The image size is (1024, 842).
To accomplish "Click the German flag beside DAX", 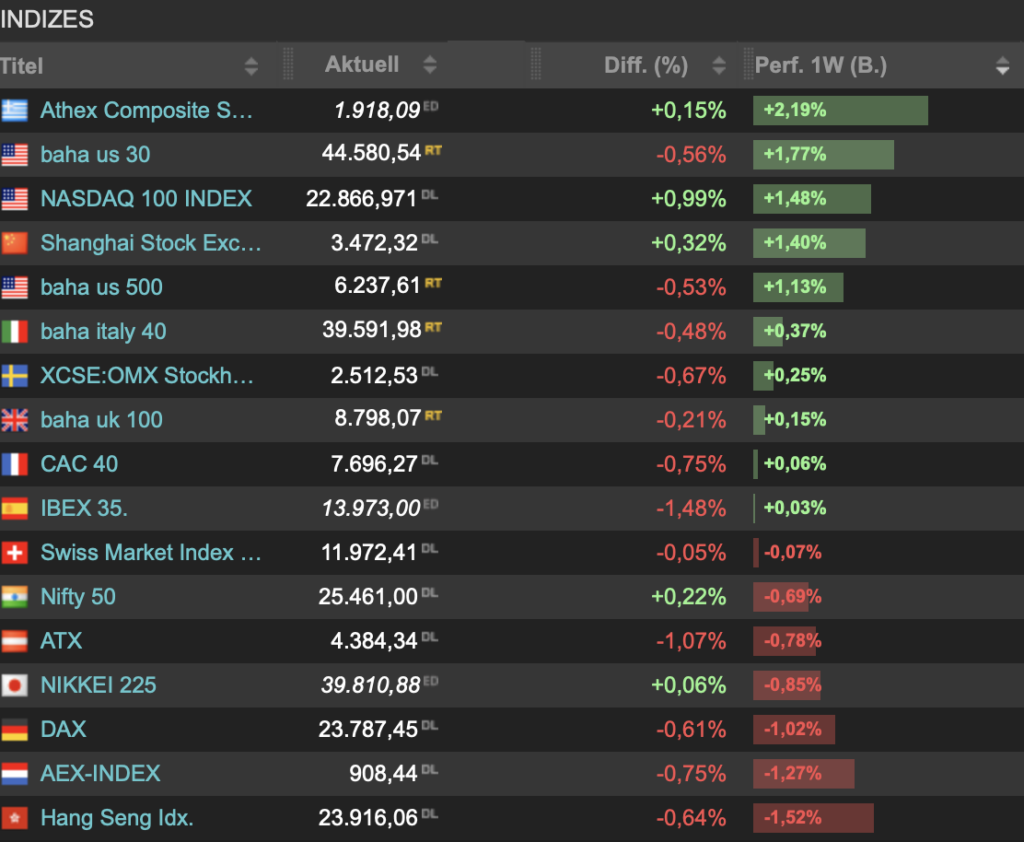I will tap(14, 730).
